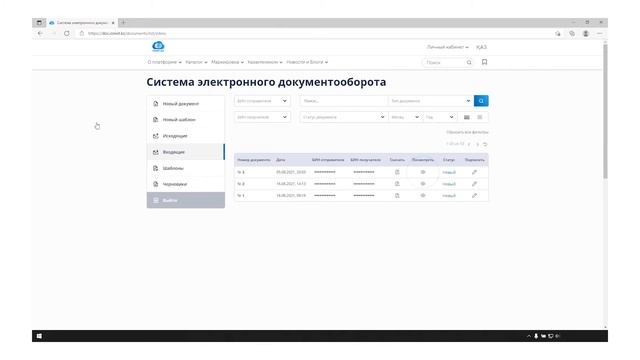Open the Тип документа dropdown
The image size is (640, 360).
point(431,101)
